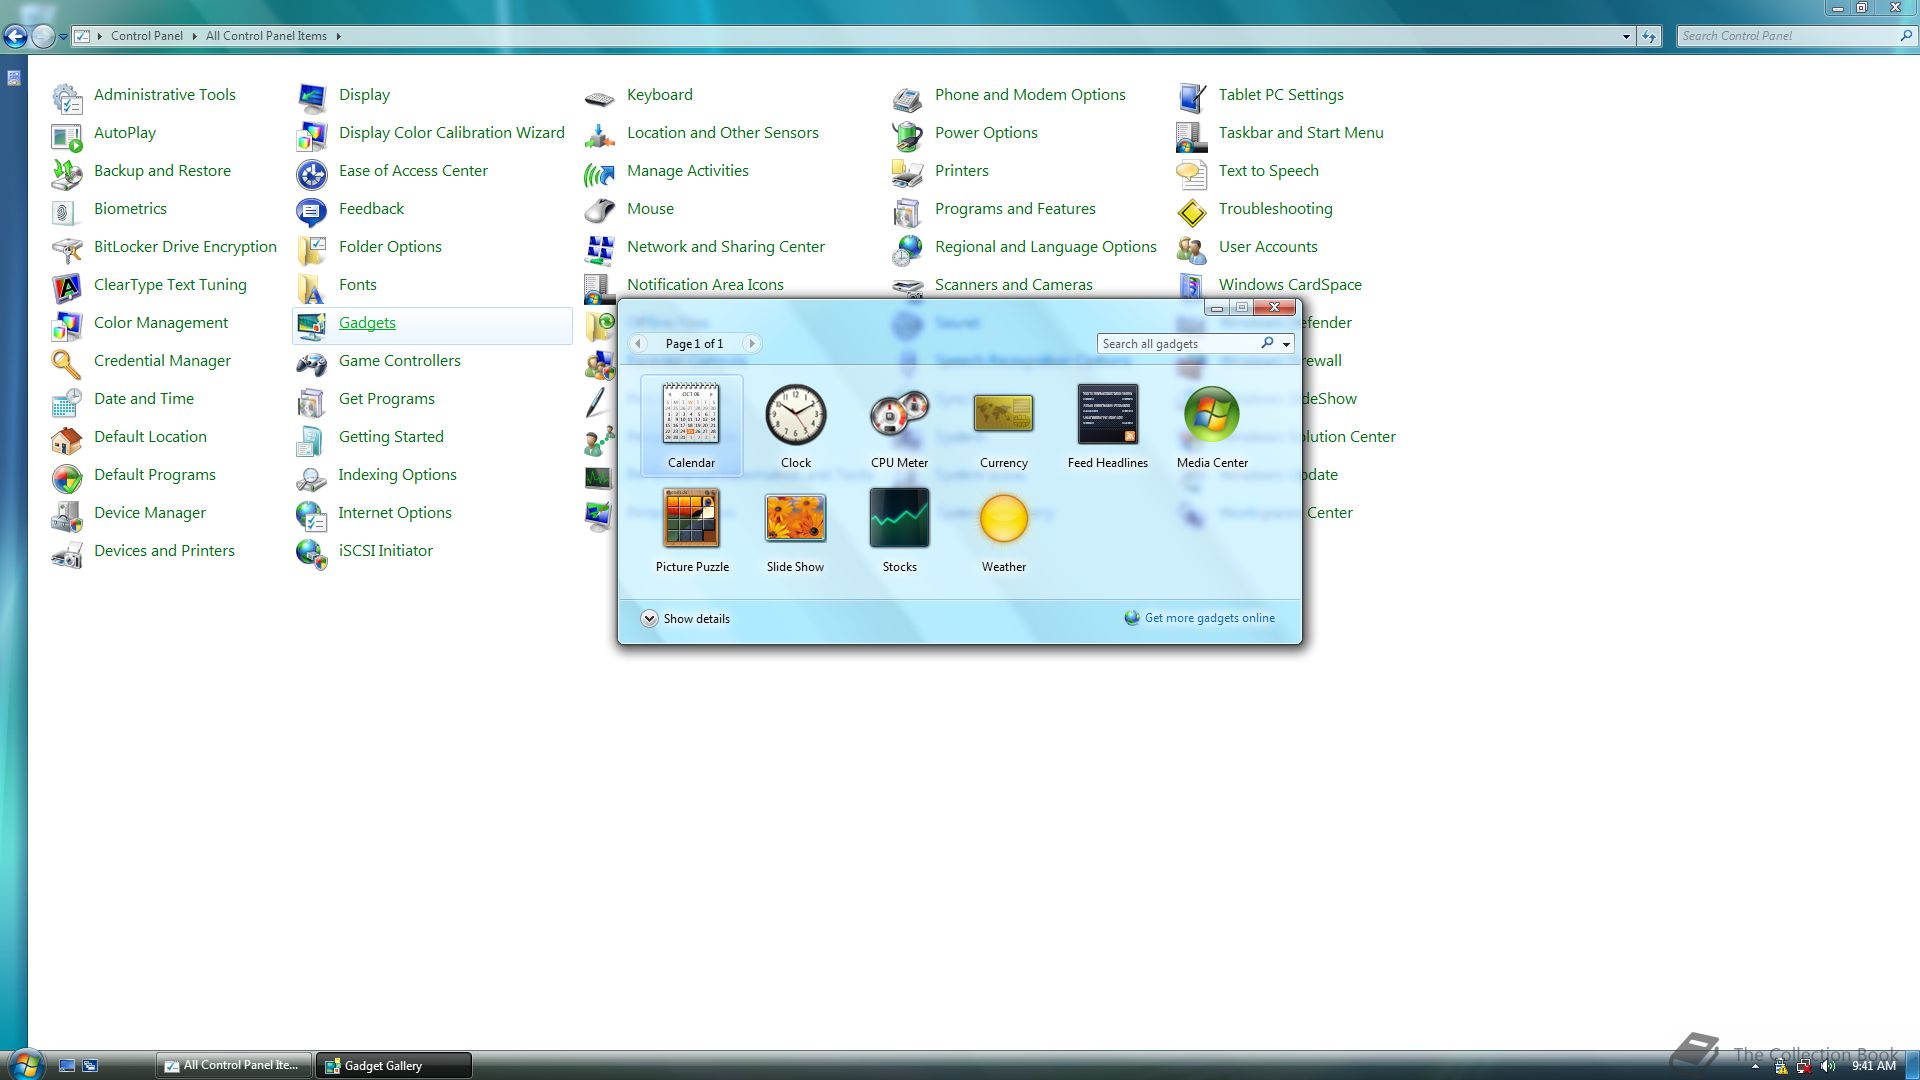The height and width of the screenshot is (1080, 1920).
Task: Select the Currency gadget icon
Action: tap(1004, 413)
